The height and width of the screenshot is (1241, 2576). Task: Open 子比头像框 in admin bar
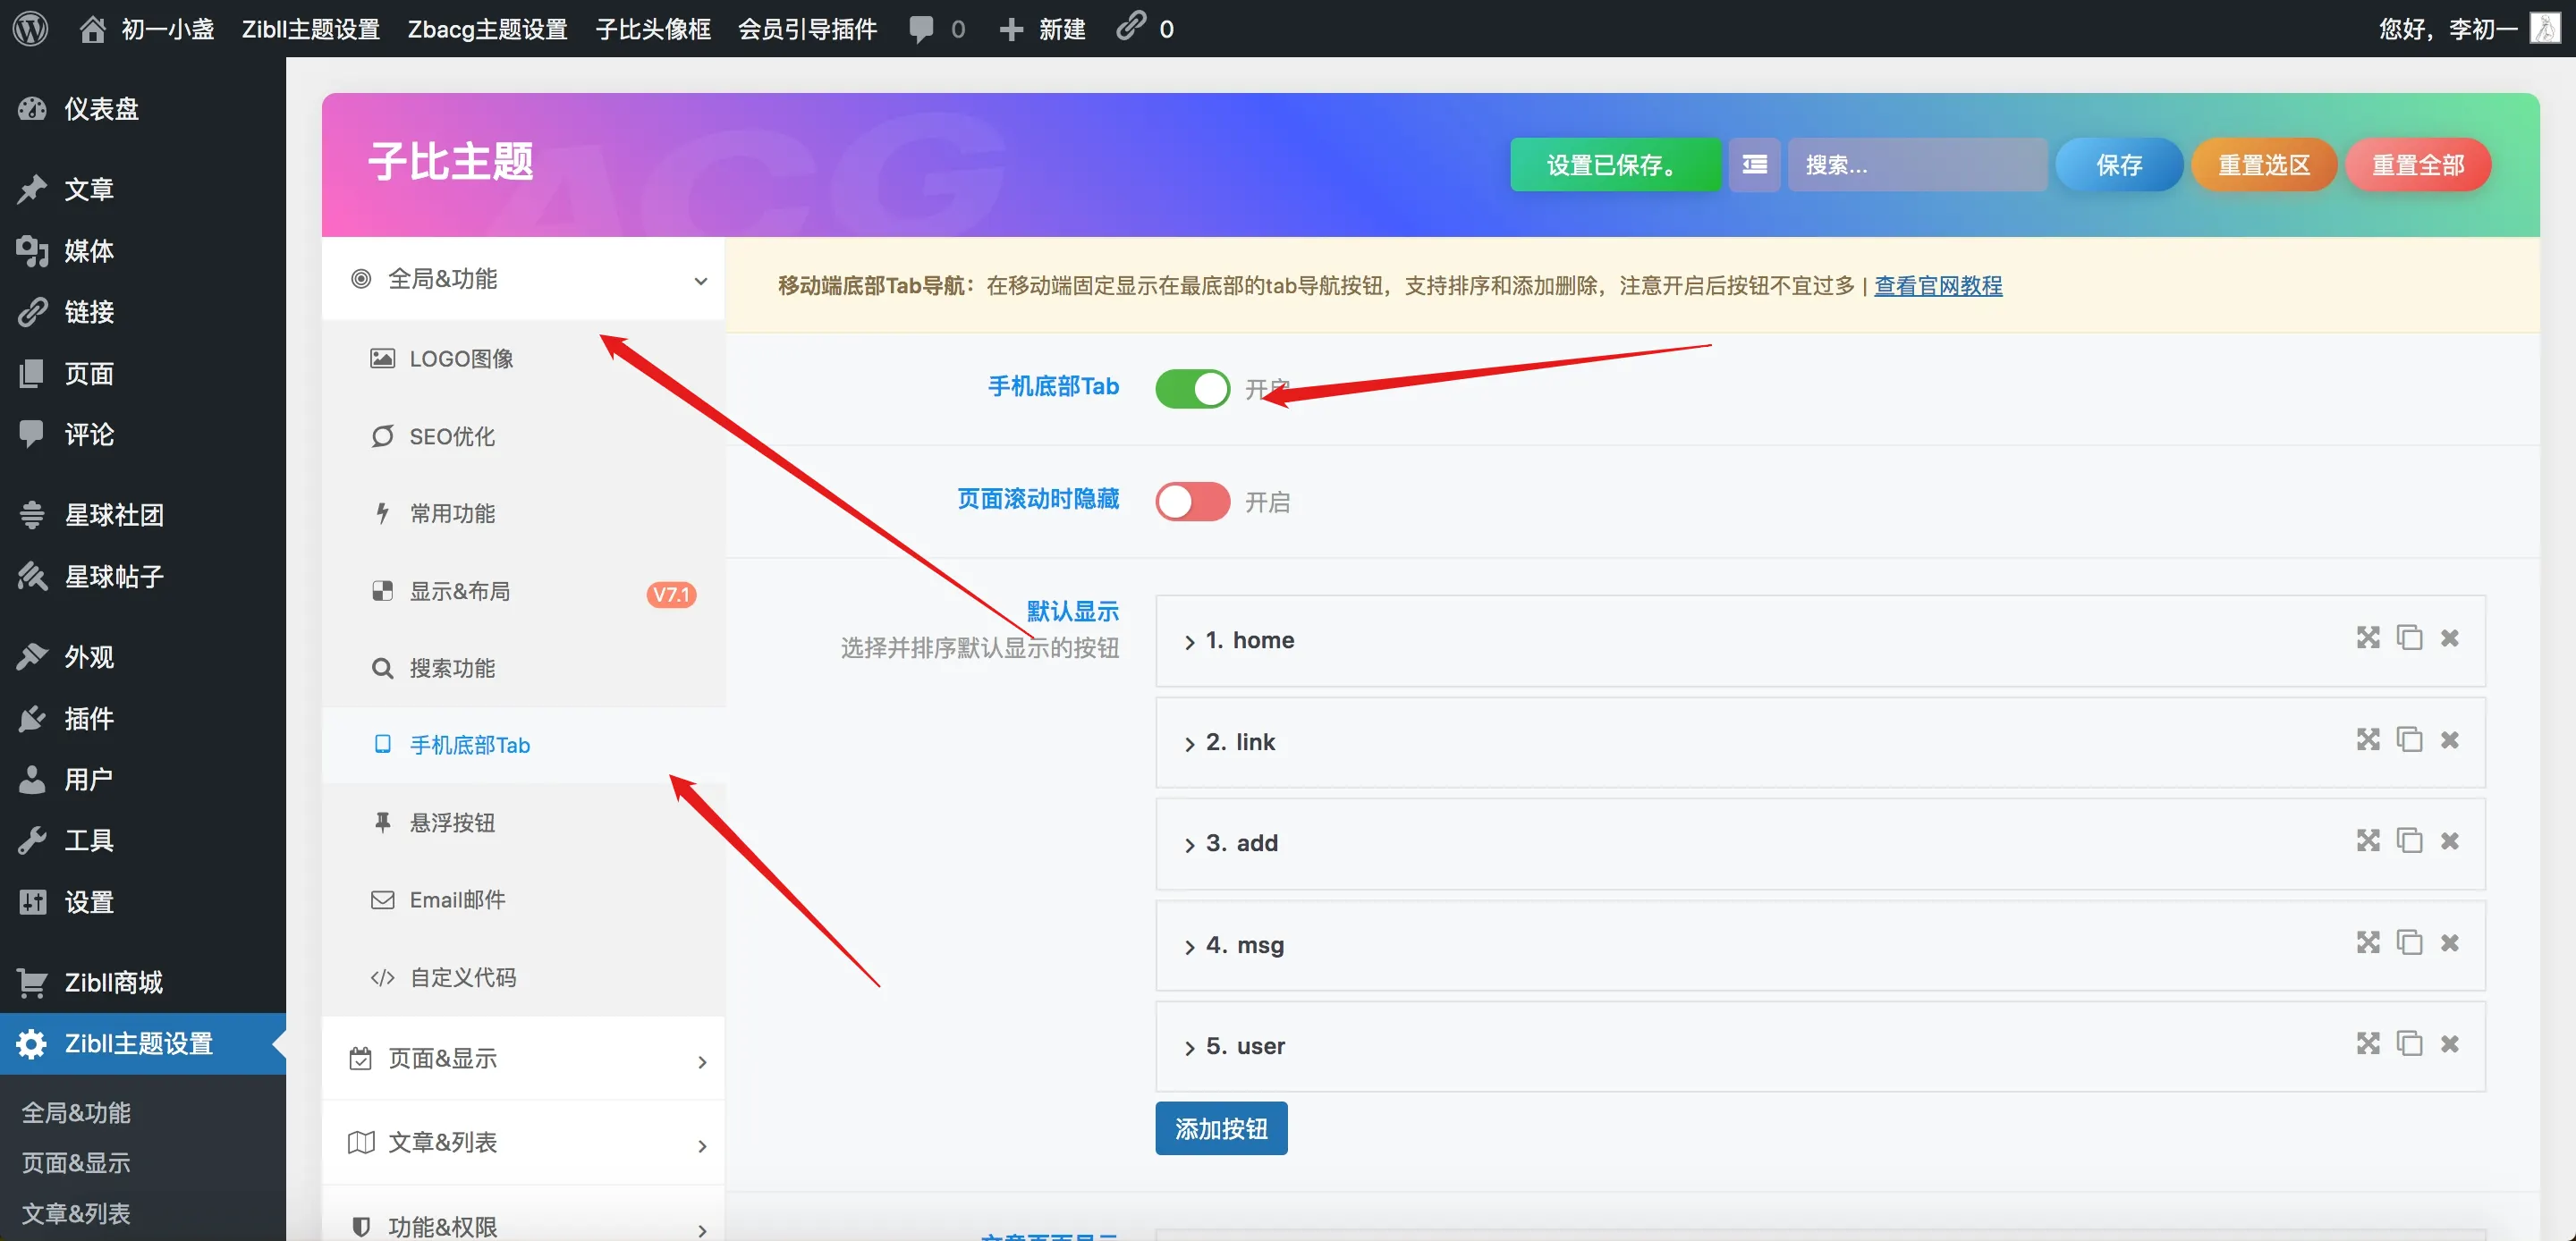[x=653, y=29]
